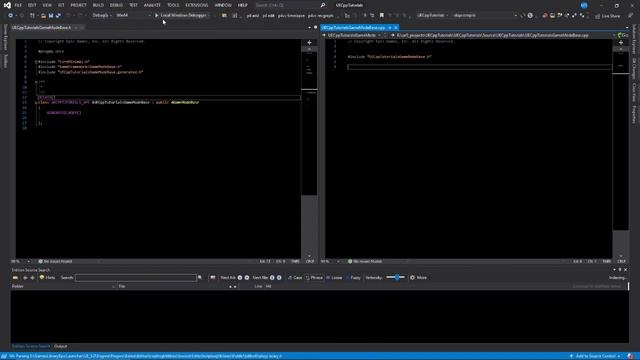Open the BUILD menu
This screenshot has width=640, height=360.
point(98,5)
